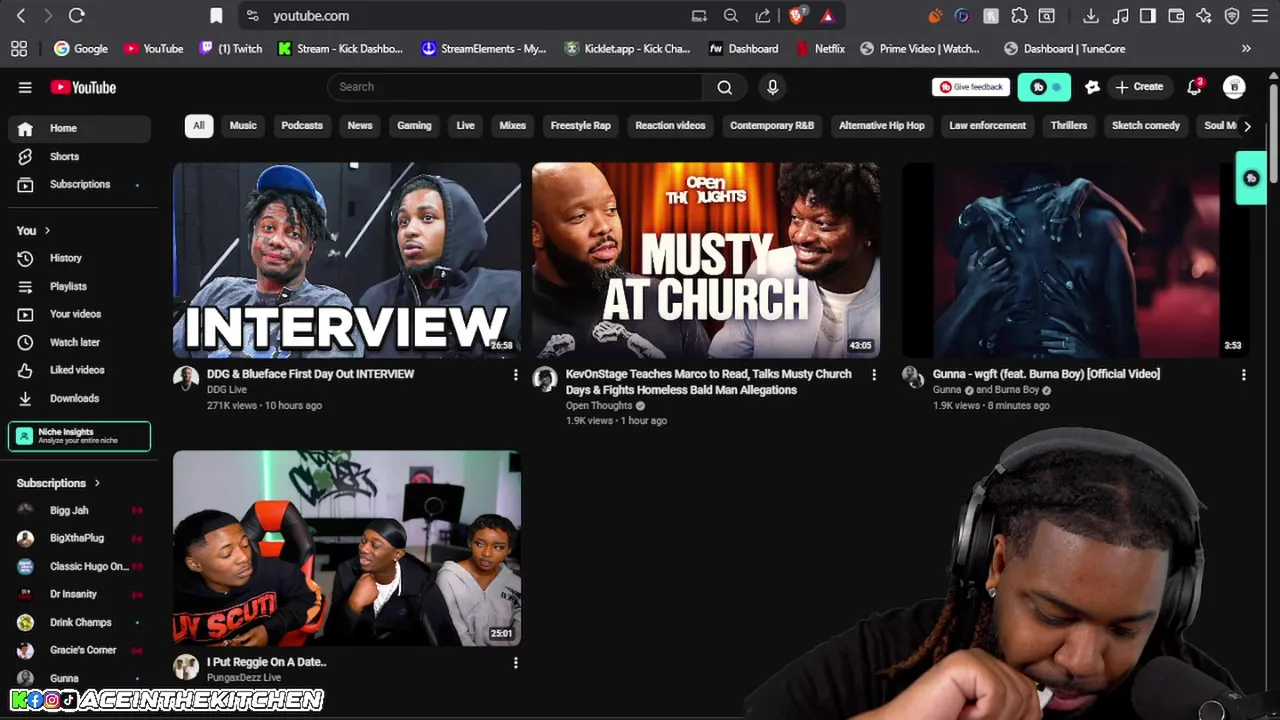
Task: Start voice search with microphone icon
Action: tap(772, 87)
